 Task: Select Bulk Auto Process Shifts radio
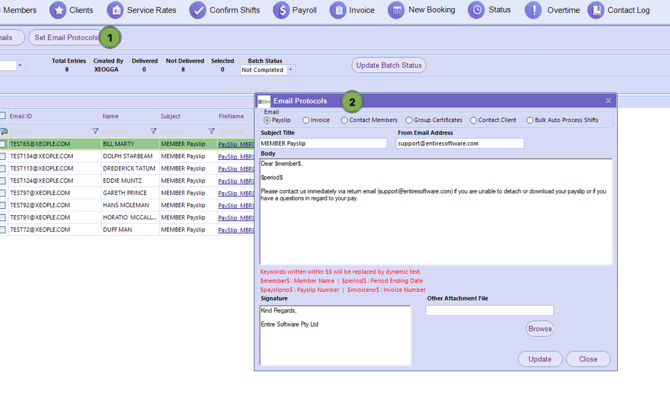point(530,121)
